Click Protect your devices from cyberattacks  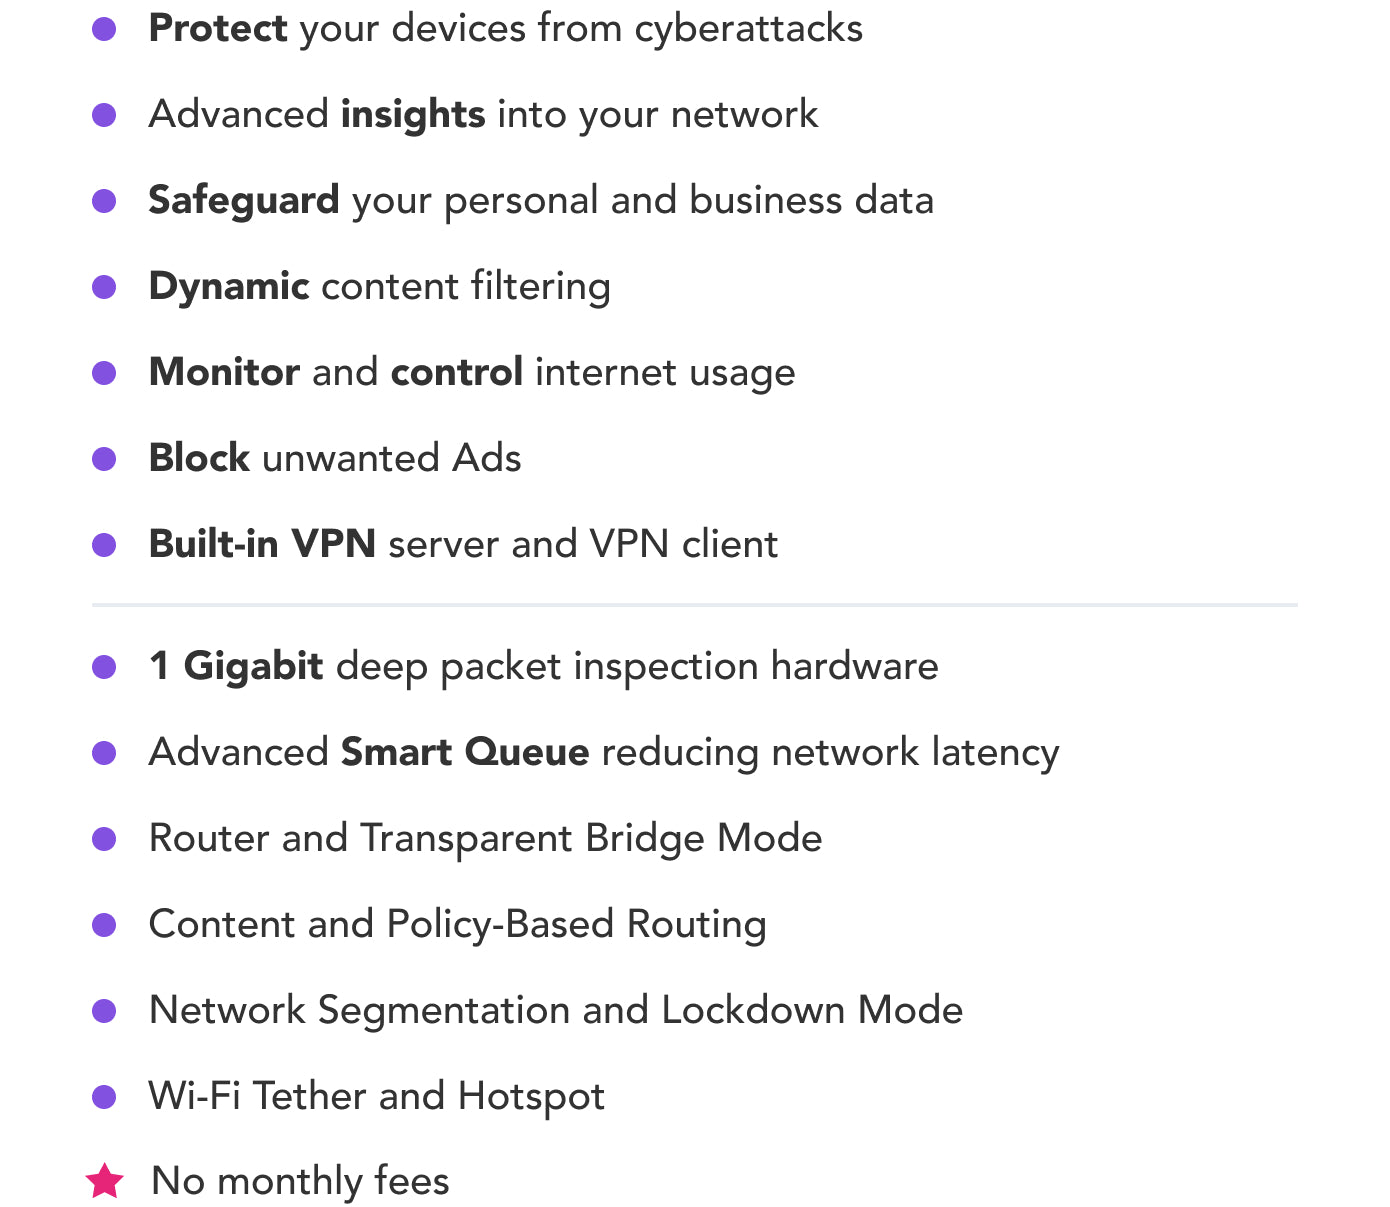[505, 29]
